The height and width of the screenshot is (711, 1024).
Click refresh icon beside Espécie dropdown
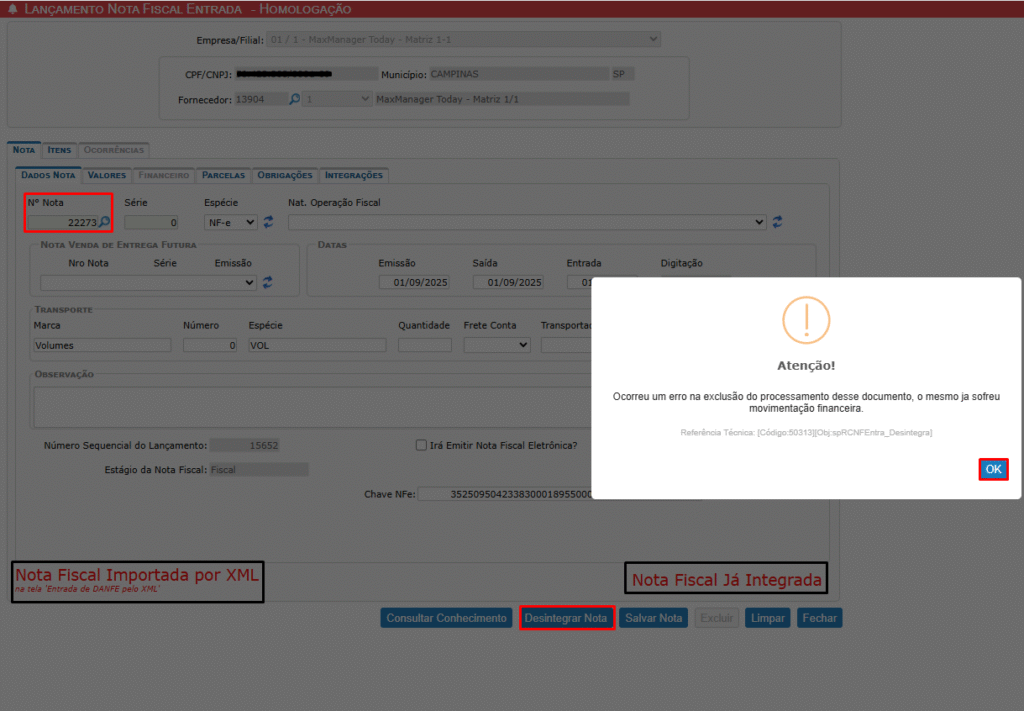click(x=268, y=222)
